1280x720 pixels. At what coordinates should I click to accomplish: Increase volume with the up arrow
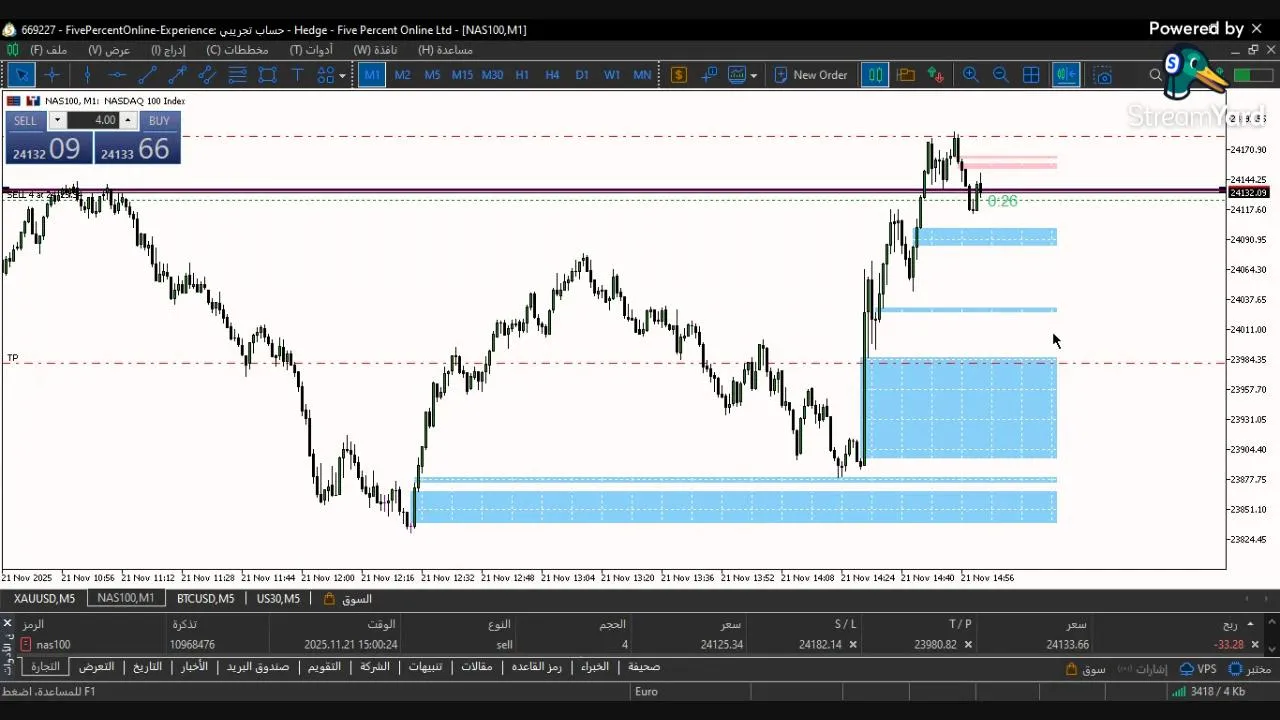[x=128, y=120]
